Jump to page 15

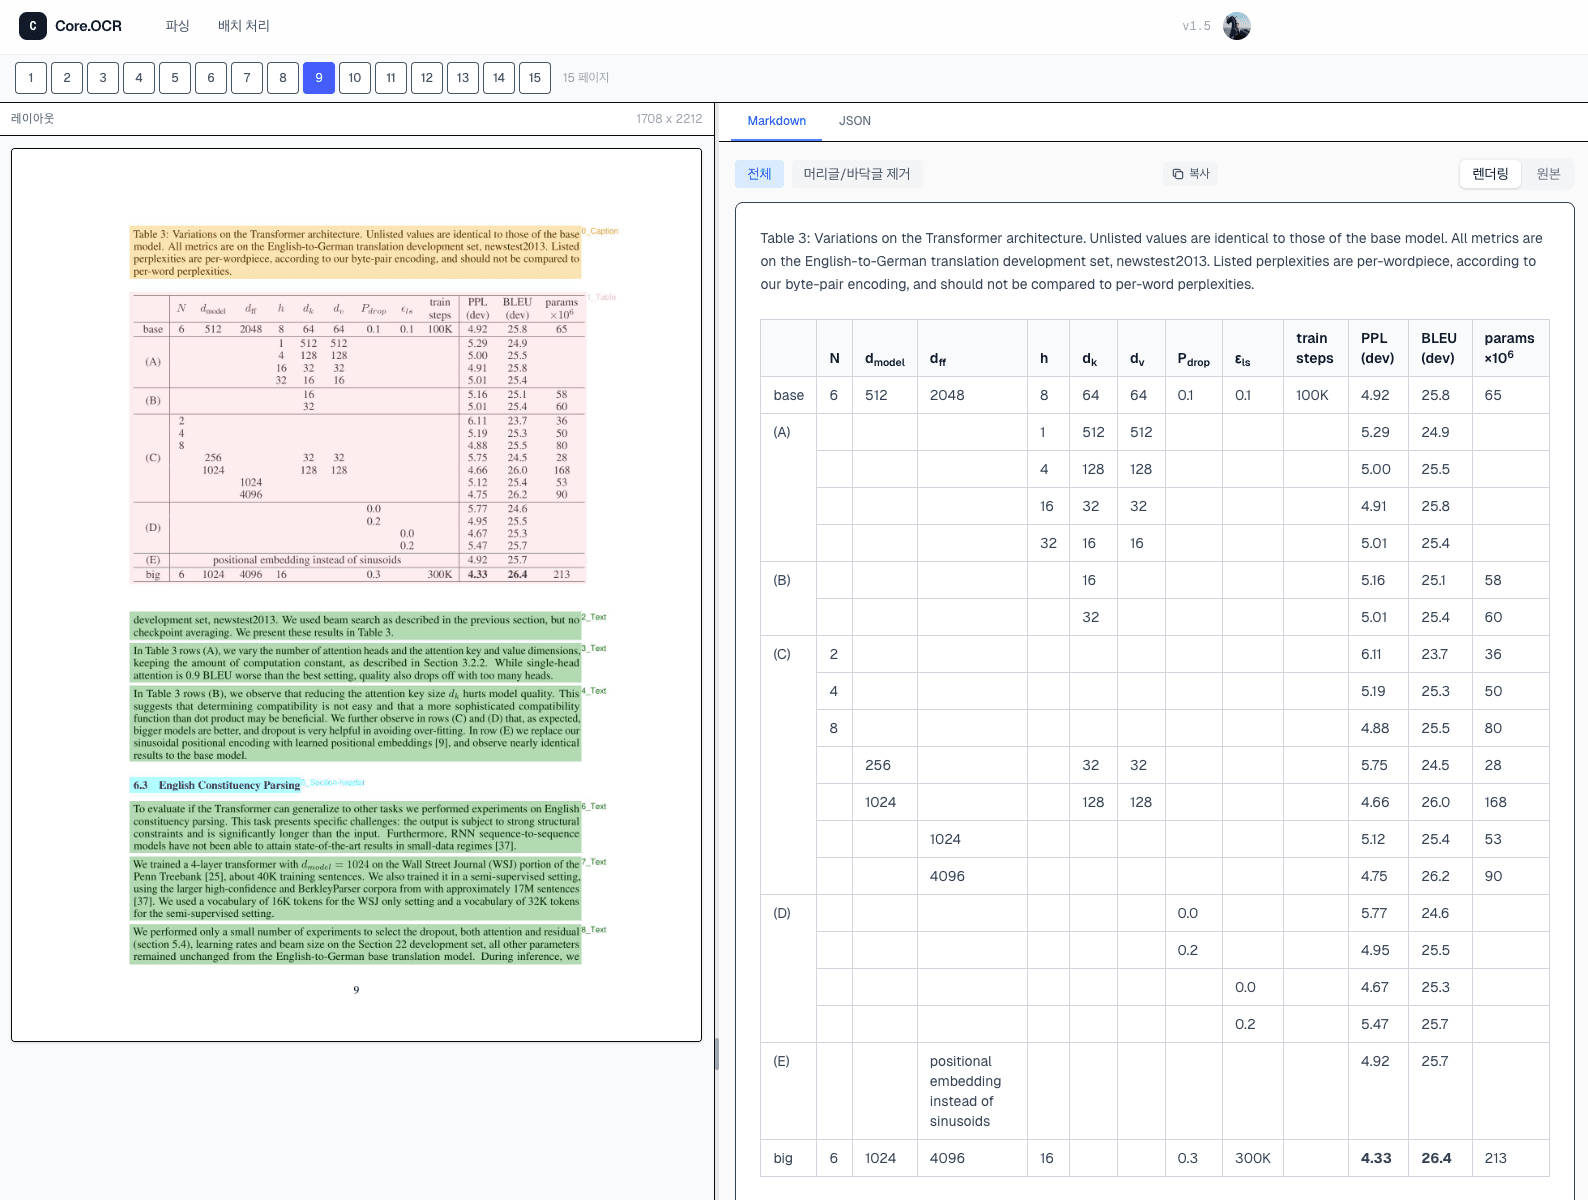tap(535, 78)
